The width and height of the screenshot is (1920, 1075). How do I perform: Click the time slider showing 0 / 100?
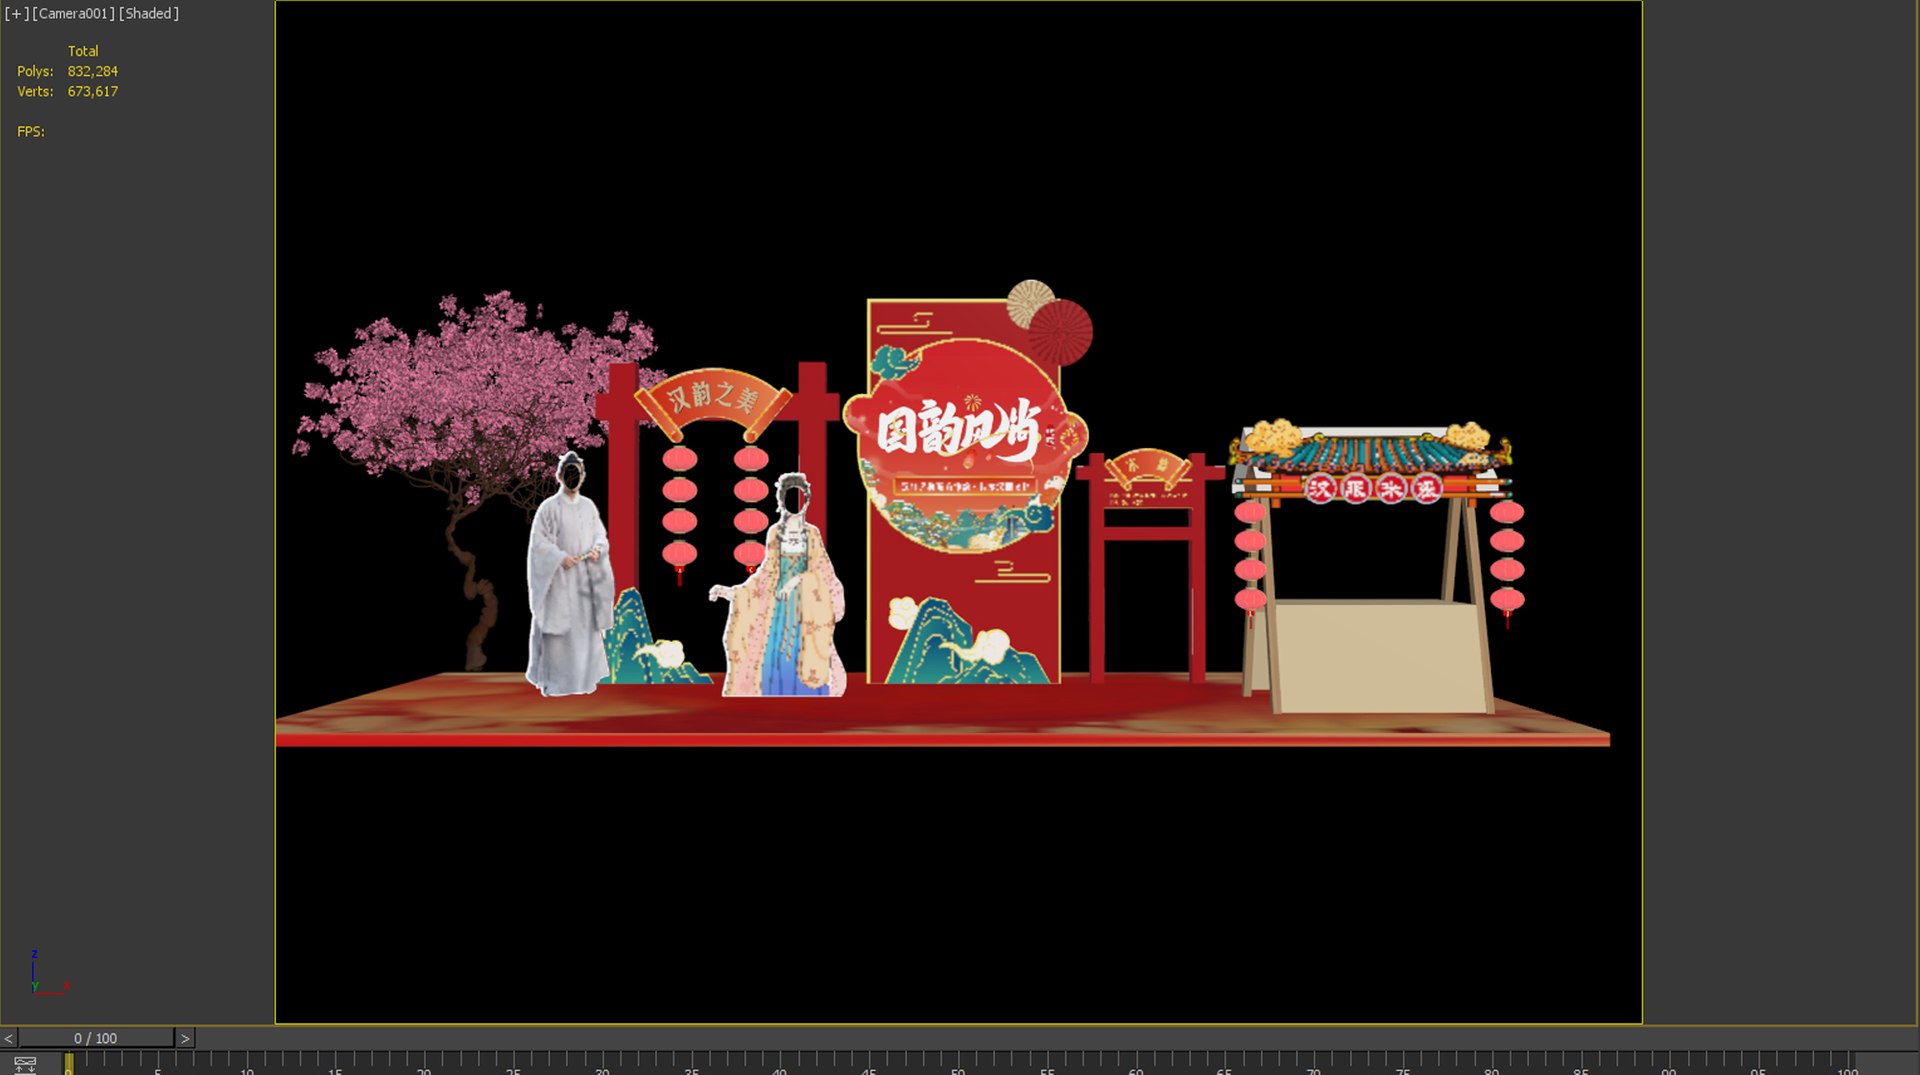[x=95, y=1038]
